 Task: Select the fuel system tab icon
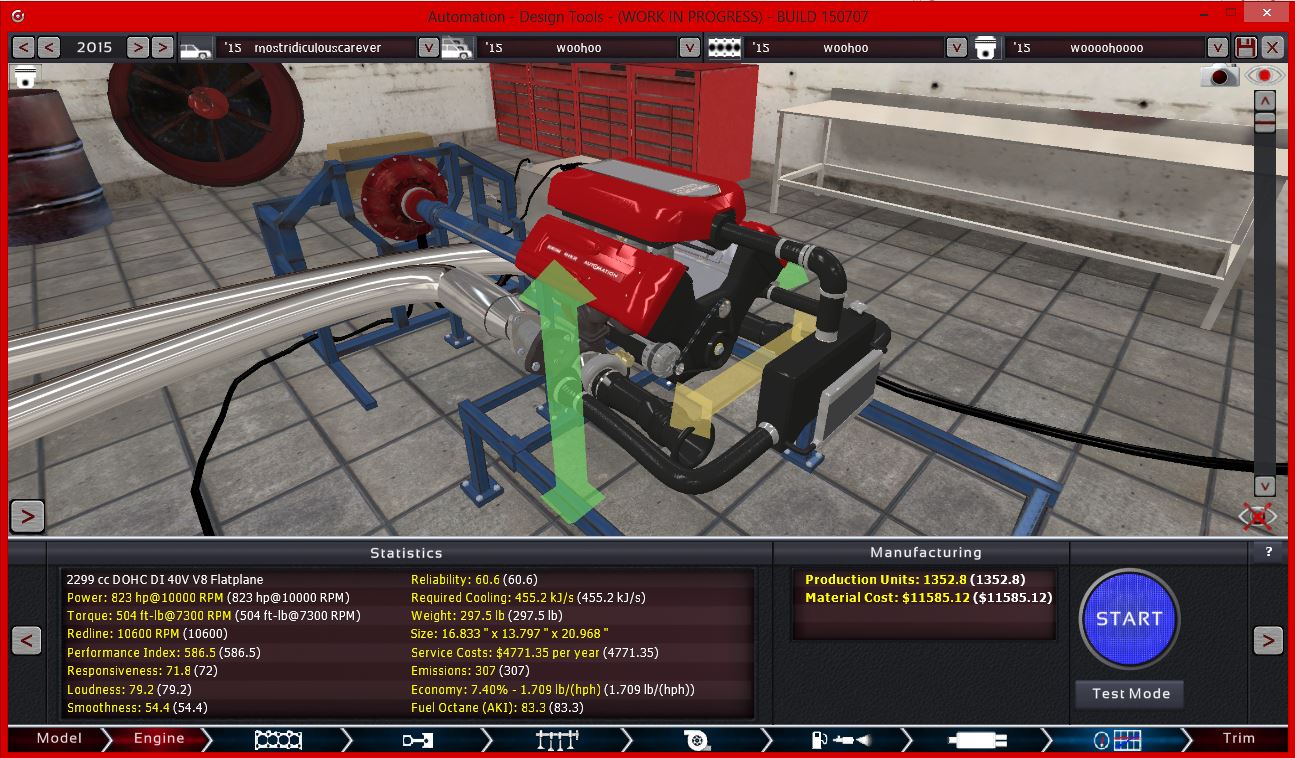coord(838,739)
